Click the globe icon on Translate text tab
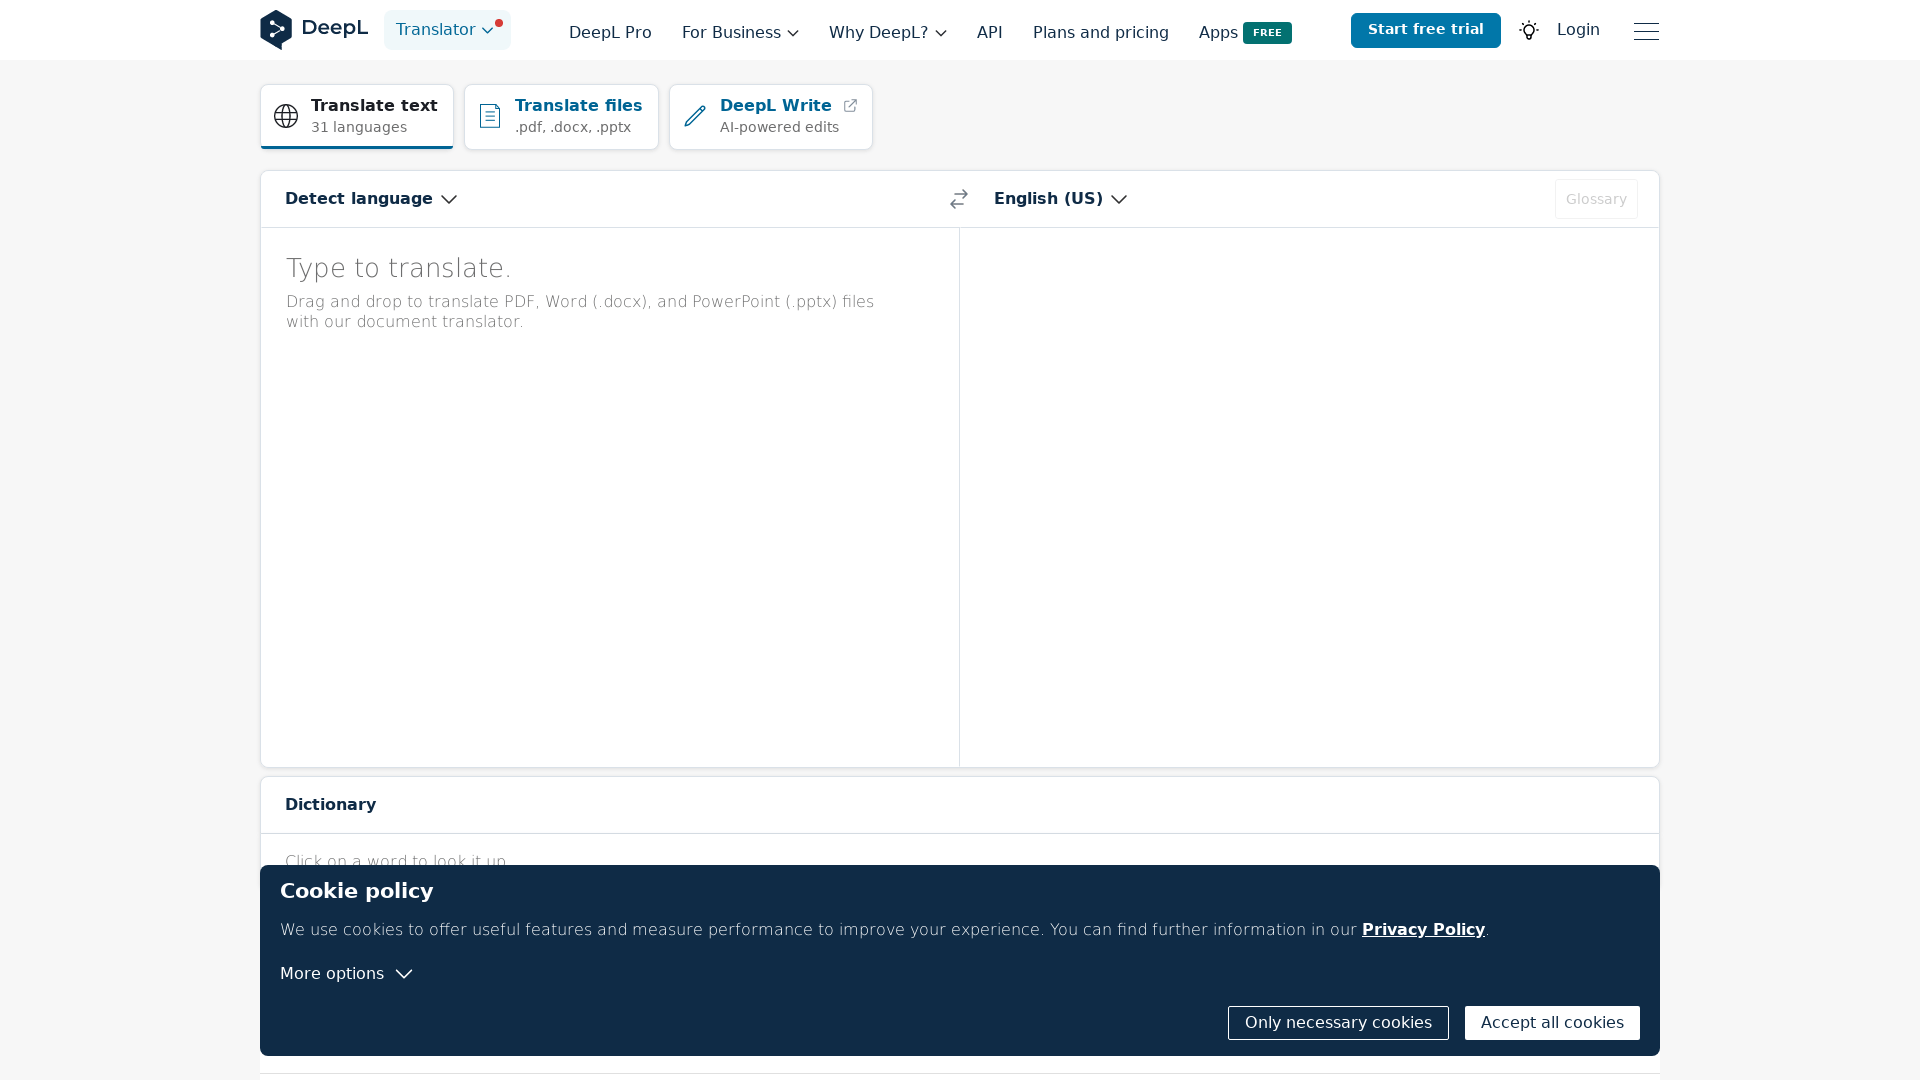This screenshot has height=1080, width=1920. [286, 116]
